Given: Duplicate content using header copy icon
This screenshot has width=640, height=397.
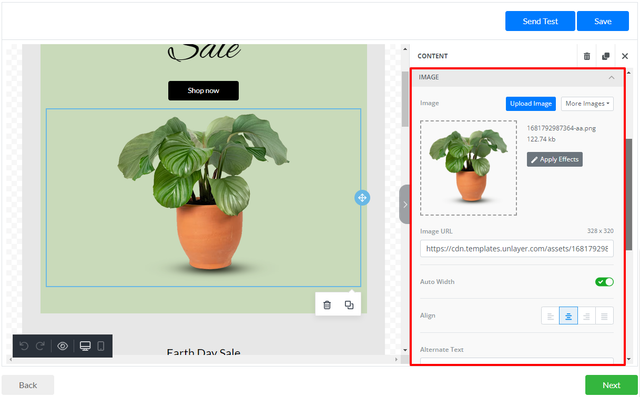Looking at the screenshot, I should point(606,56).
